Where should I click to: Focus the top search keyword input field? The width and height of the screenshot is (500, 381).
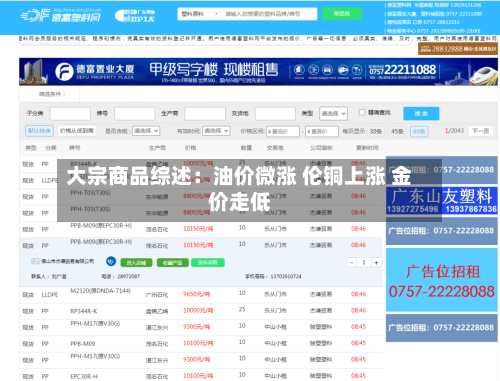(269, 14)
